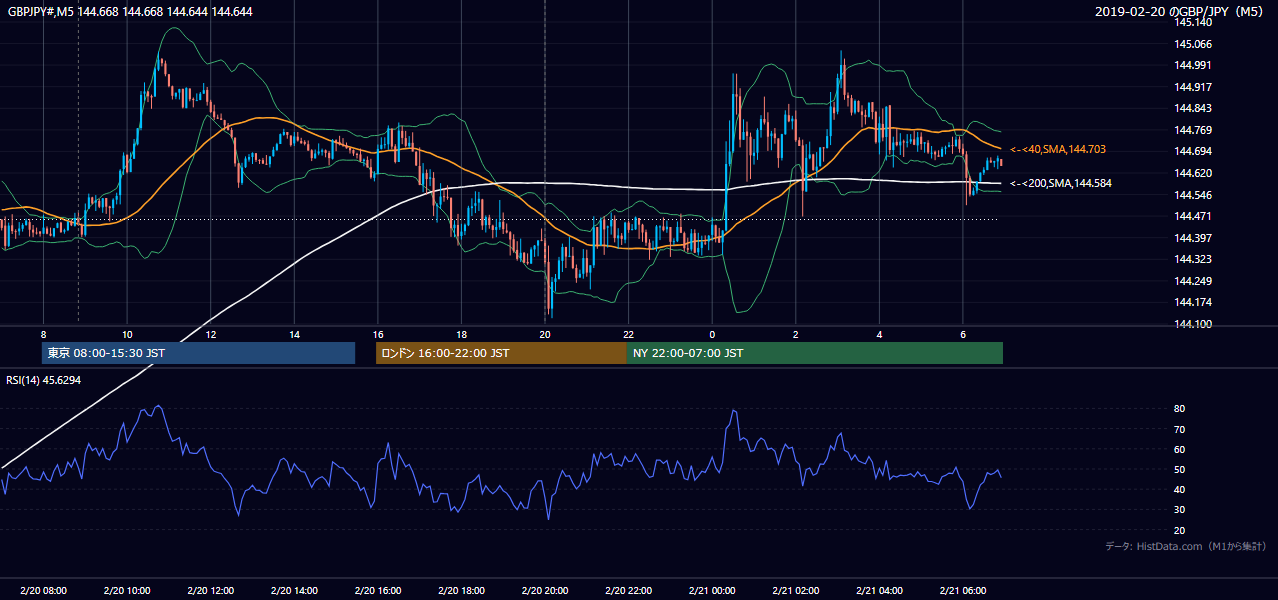
Task: Select the London session bar 16:00-22:00 JST
Action: (x=501, y=353)
